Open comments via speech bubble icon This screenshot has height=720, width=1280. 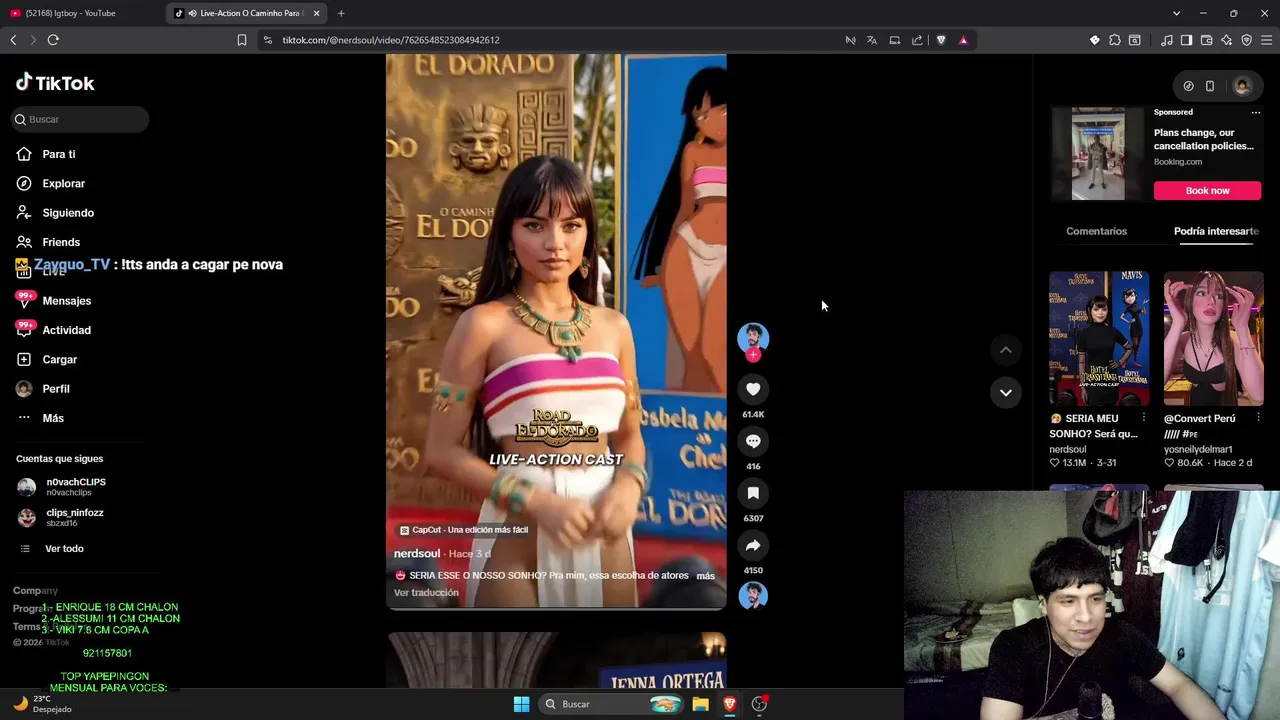tap(753, 441)
